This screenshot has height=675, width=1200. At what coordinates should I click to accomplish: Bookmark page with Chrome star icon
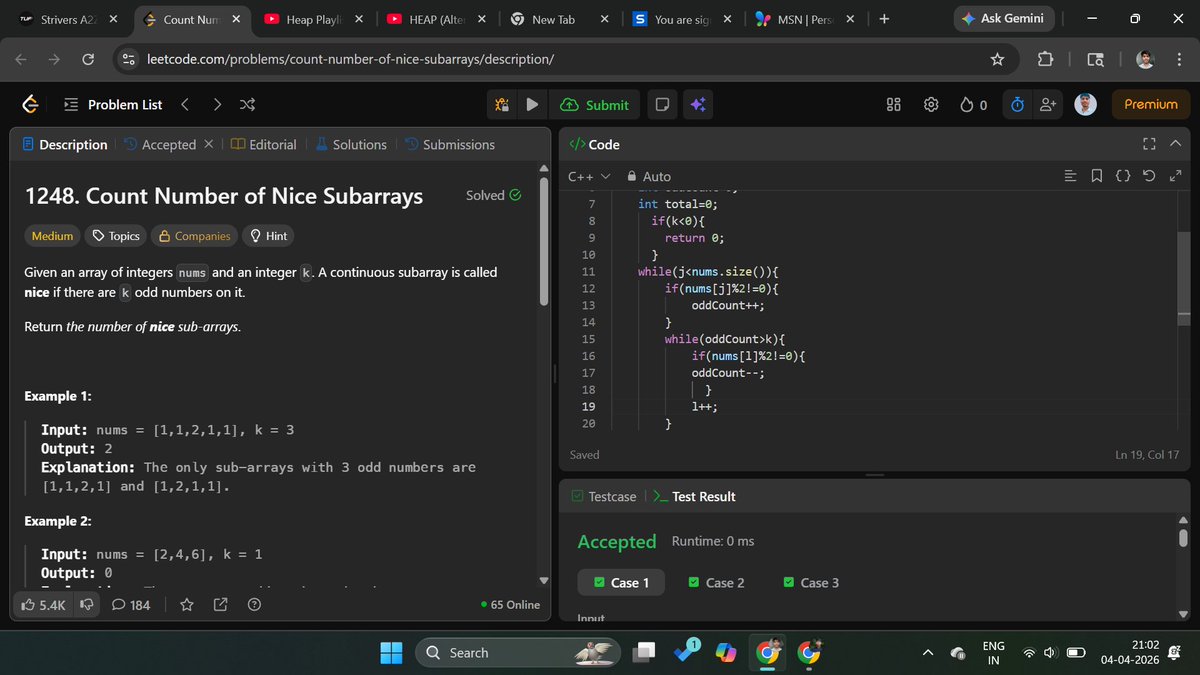click(997, 59)
